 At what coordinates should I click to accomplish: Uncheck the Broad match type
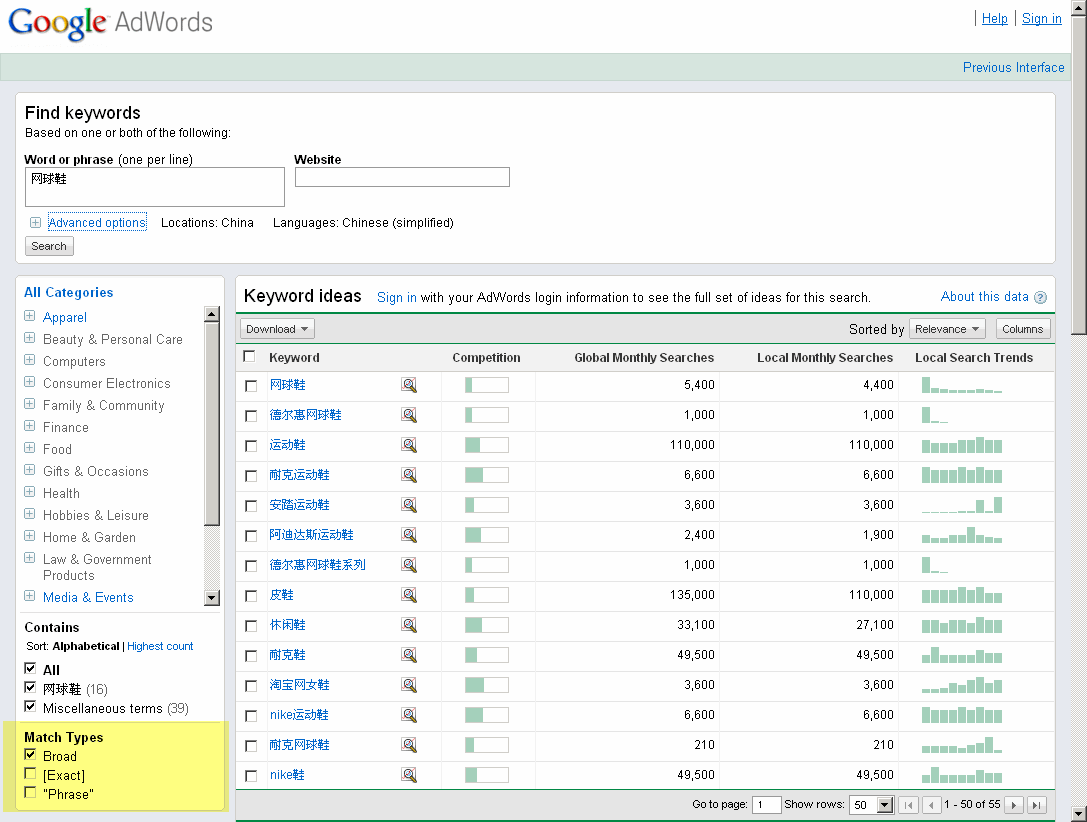point(30,755)
